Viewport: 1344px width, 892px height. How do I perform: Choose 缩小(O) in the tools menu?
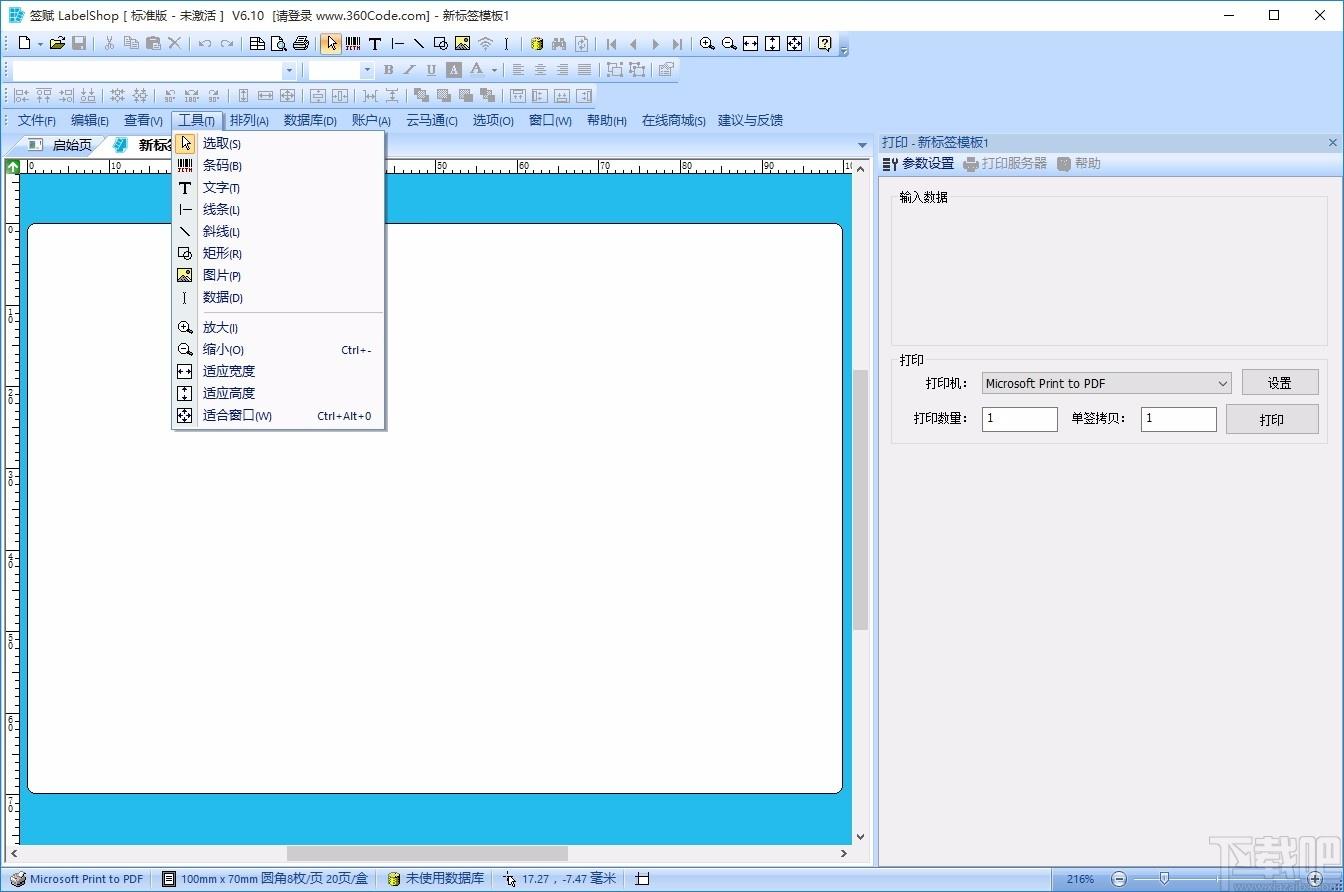tap(279, 350)
